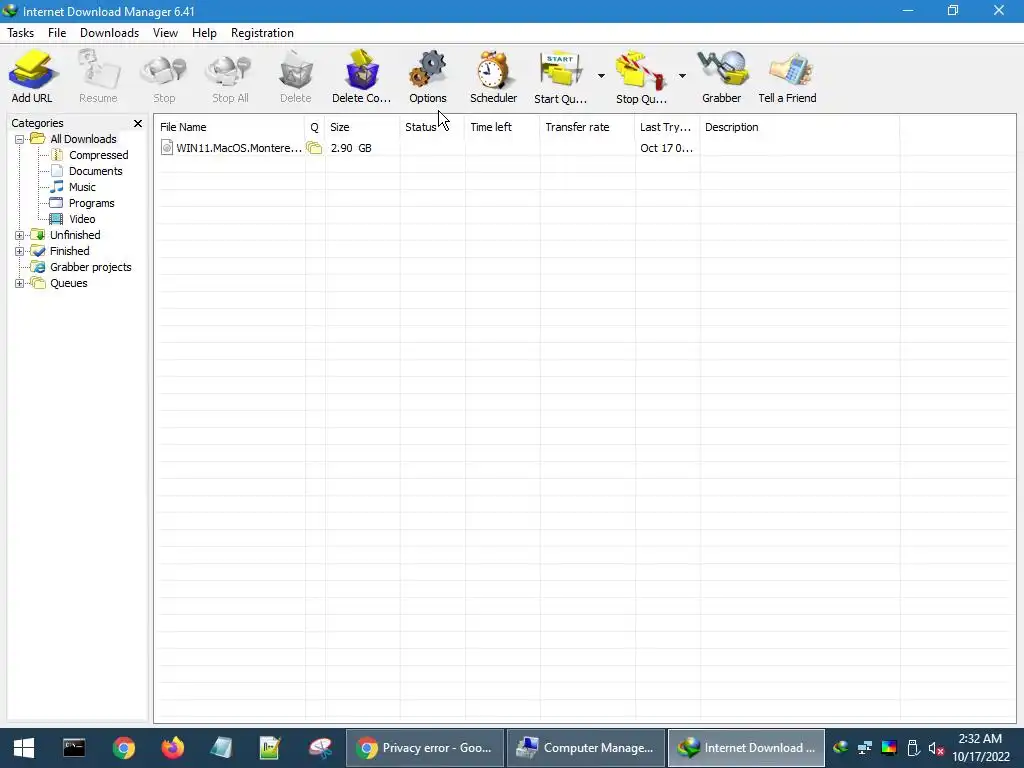Open the Firefox taskbar icon

point(172,748)
